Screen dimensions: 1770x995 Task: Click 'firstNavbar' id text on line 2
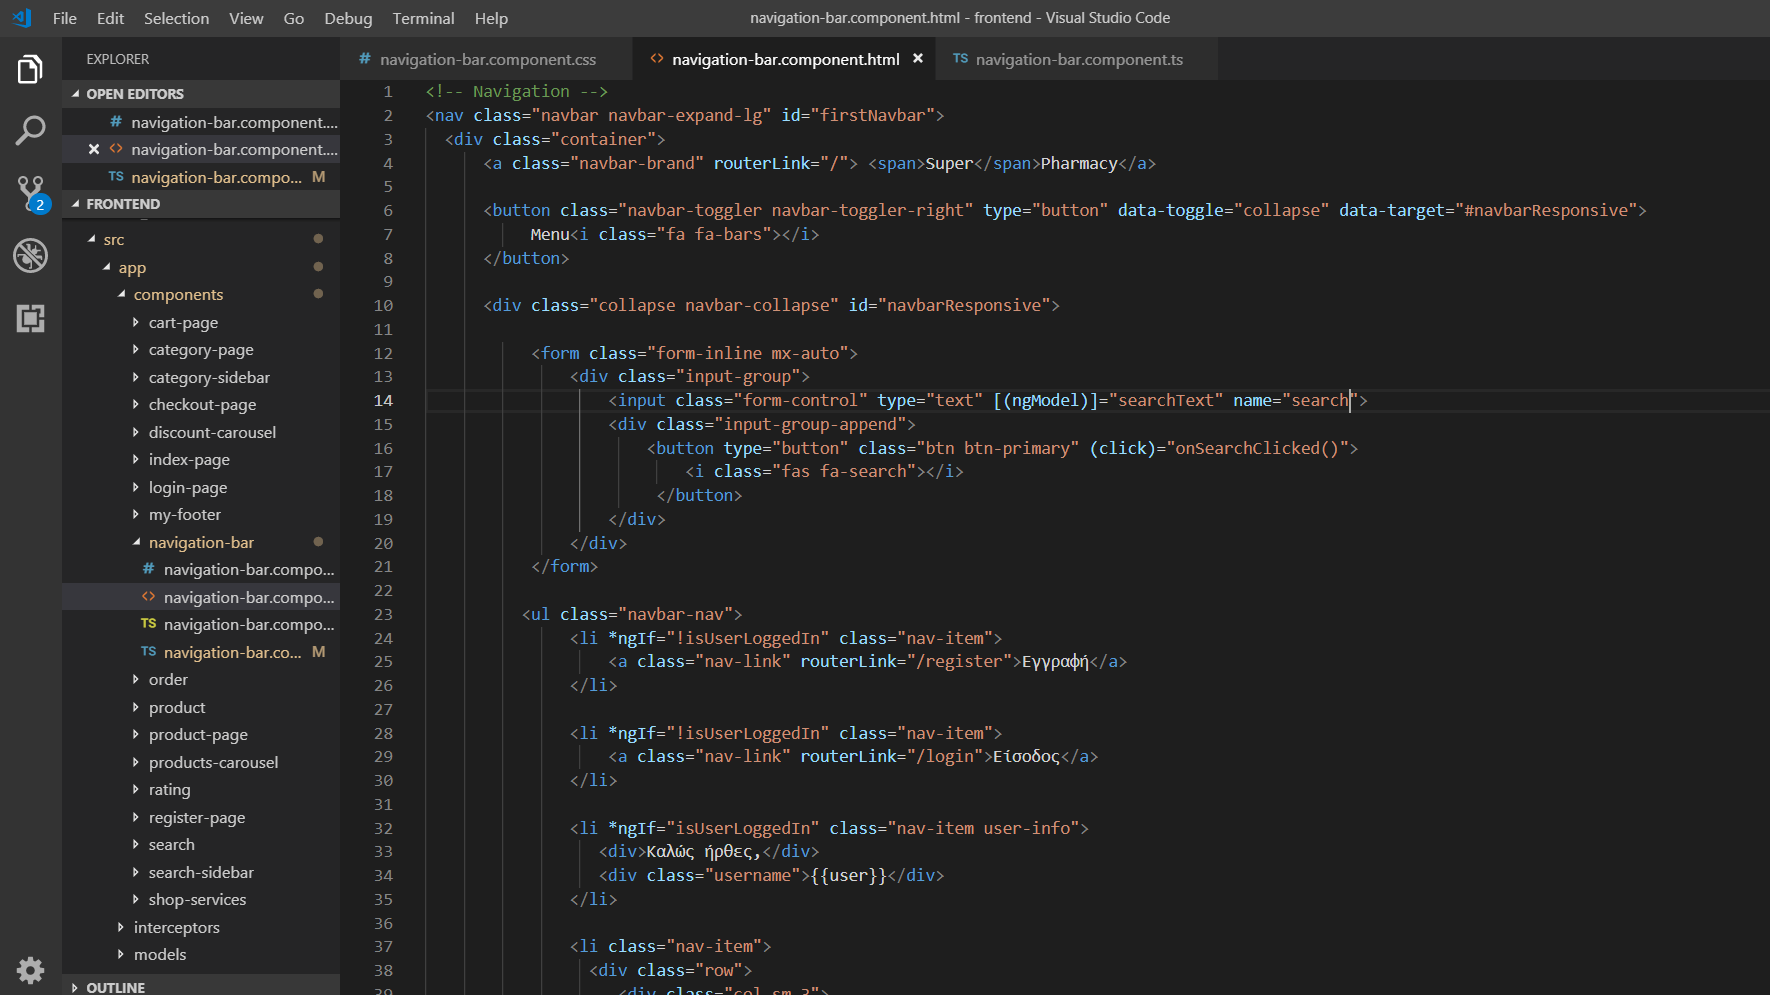872,116
